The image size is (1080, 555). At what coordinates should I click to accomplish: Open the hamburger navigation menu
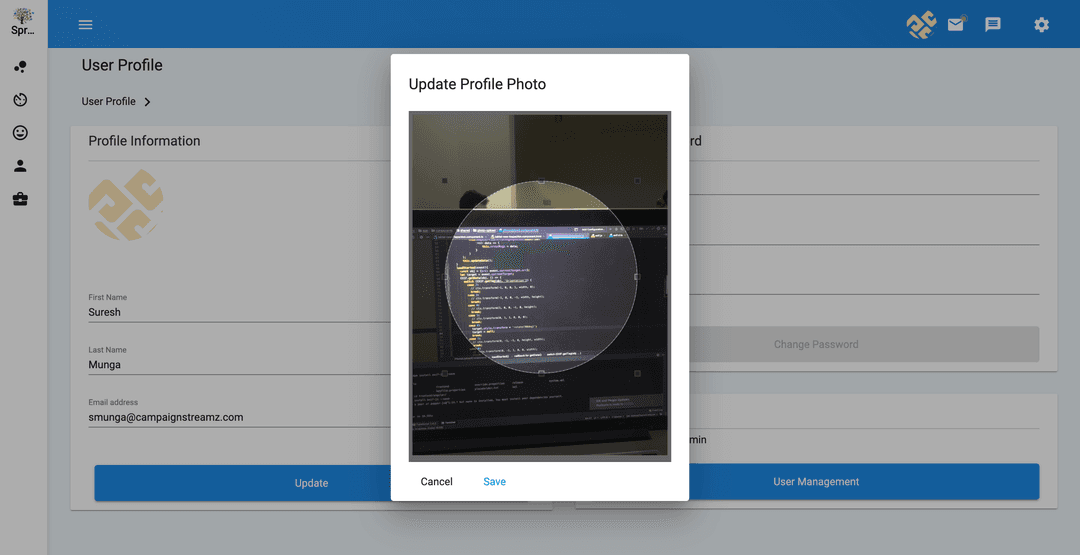pyautogui.click(x=85, y=25)
